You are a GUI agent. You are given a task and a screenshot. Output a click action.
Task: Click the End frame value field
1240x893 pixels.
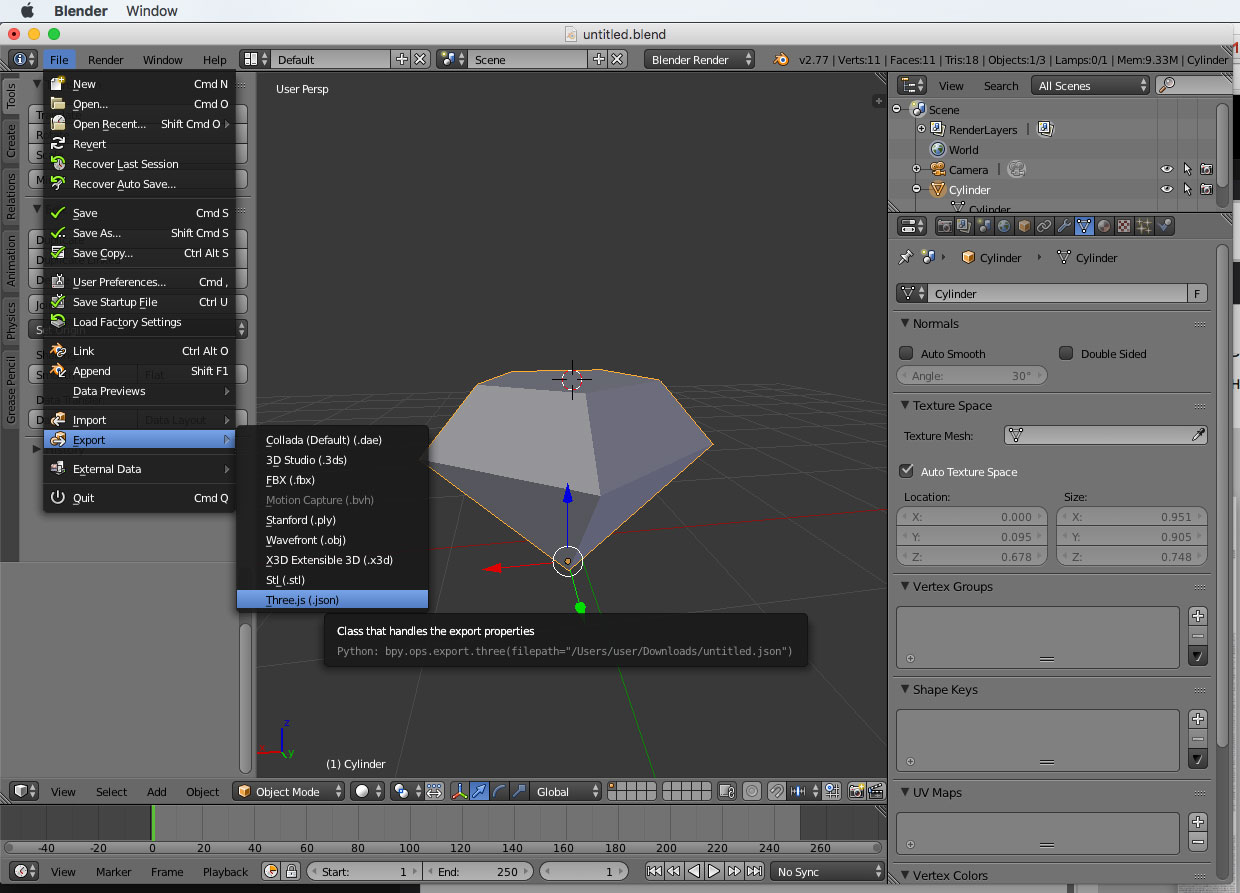point(478,871)
